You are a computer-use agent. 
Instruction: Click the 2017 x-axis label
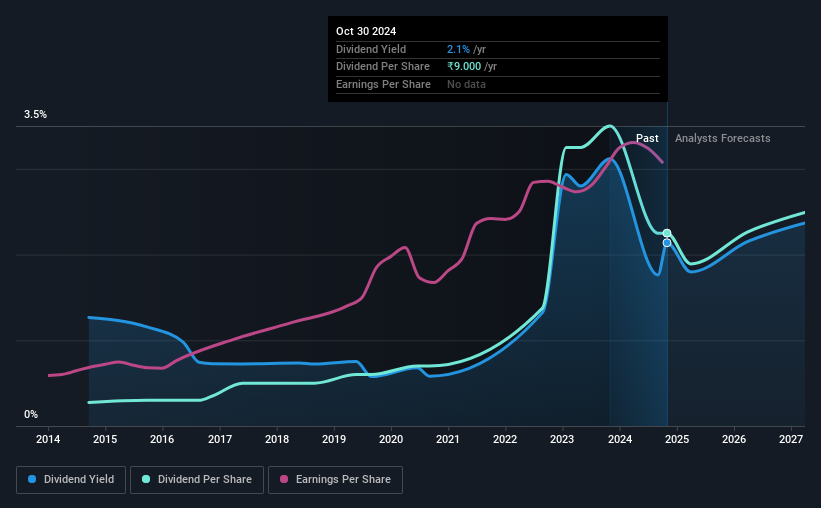click(x=220, y=439)
